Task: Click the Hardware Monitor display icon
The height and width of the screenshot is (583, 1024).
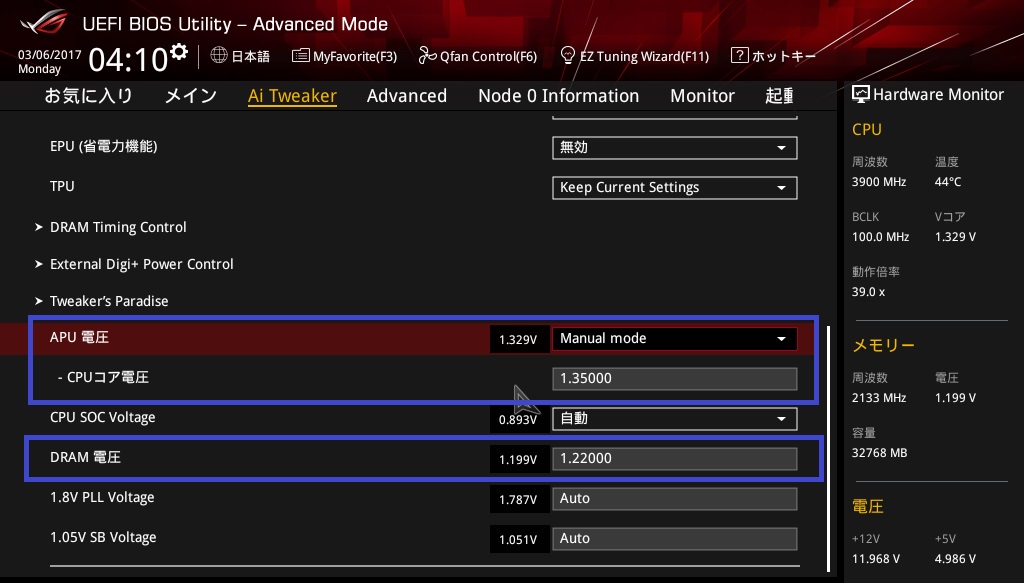Action: (x=861, y=95)
